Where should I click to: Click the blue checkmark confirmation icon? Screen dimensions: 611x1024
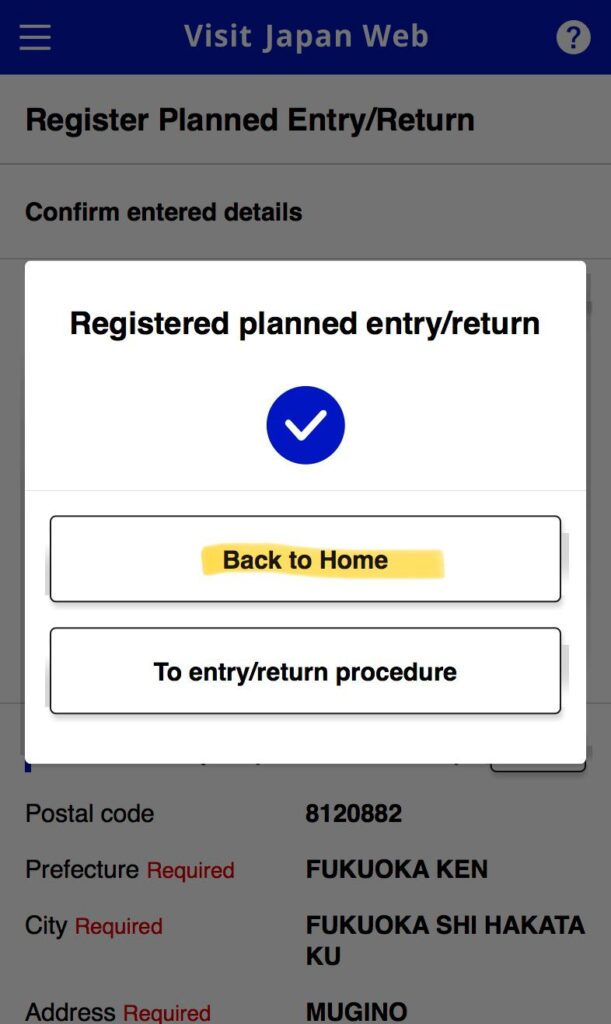[x=305, y=425]
